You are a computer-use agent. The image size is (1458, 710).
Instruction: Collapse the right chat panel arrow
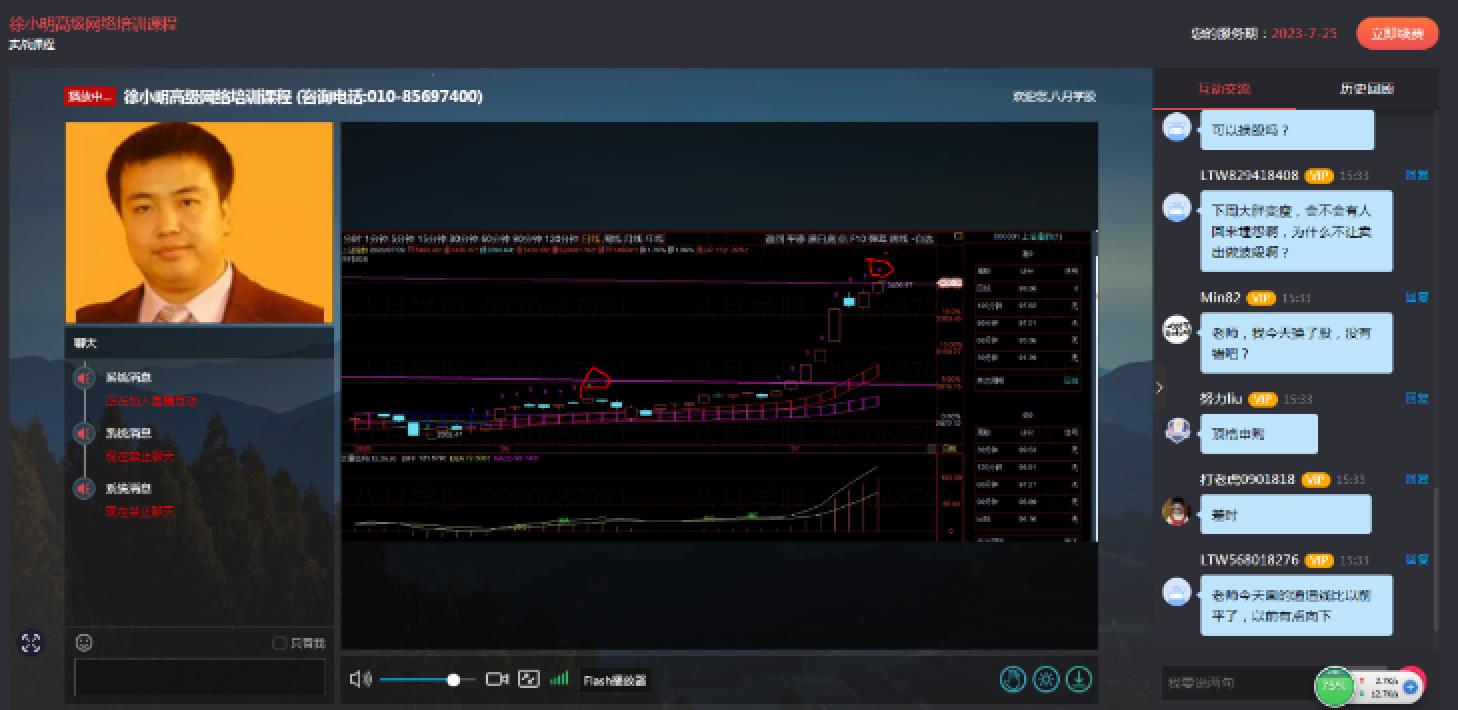point(1160,387)
